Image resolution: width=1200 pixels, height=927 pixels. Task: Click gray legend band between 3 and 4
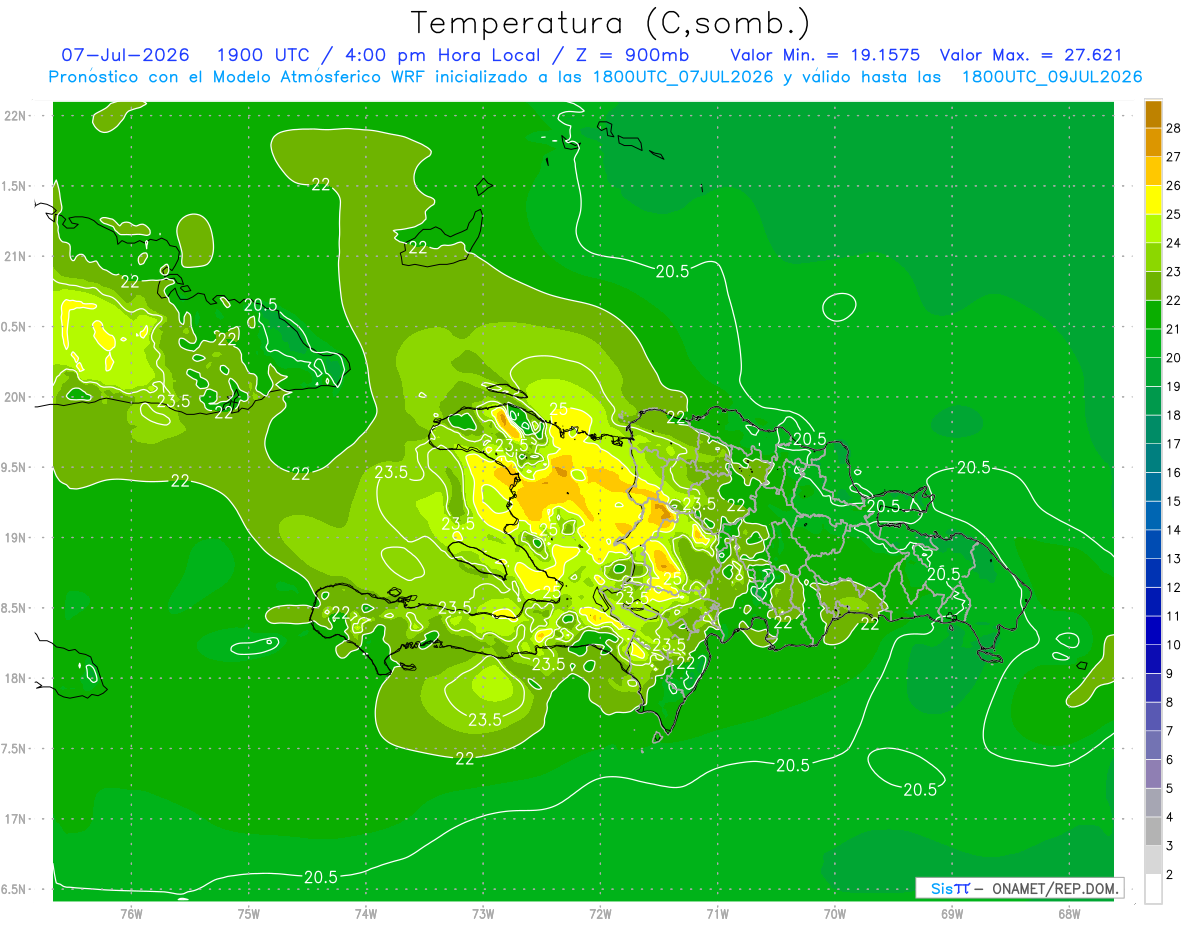click(x=1153, y=831)
